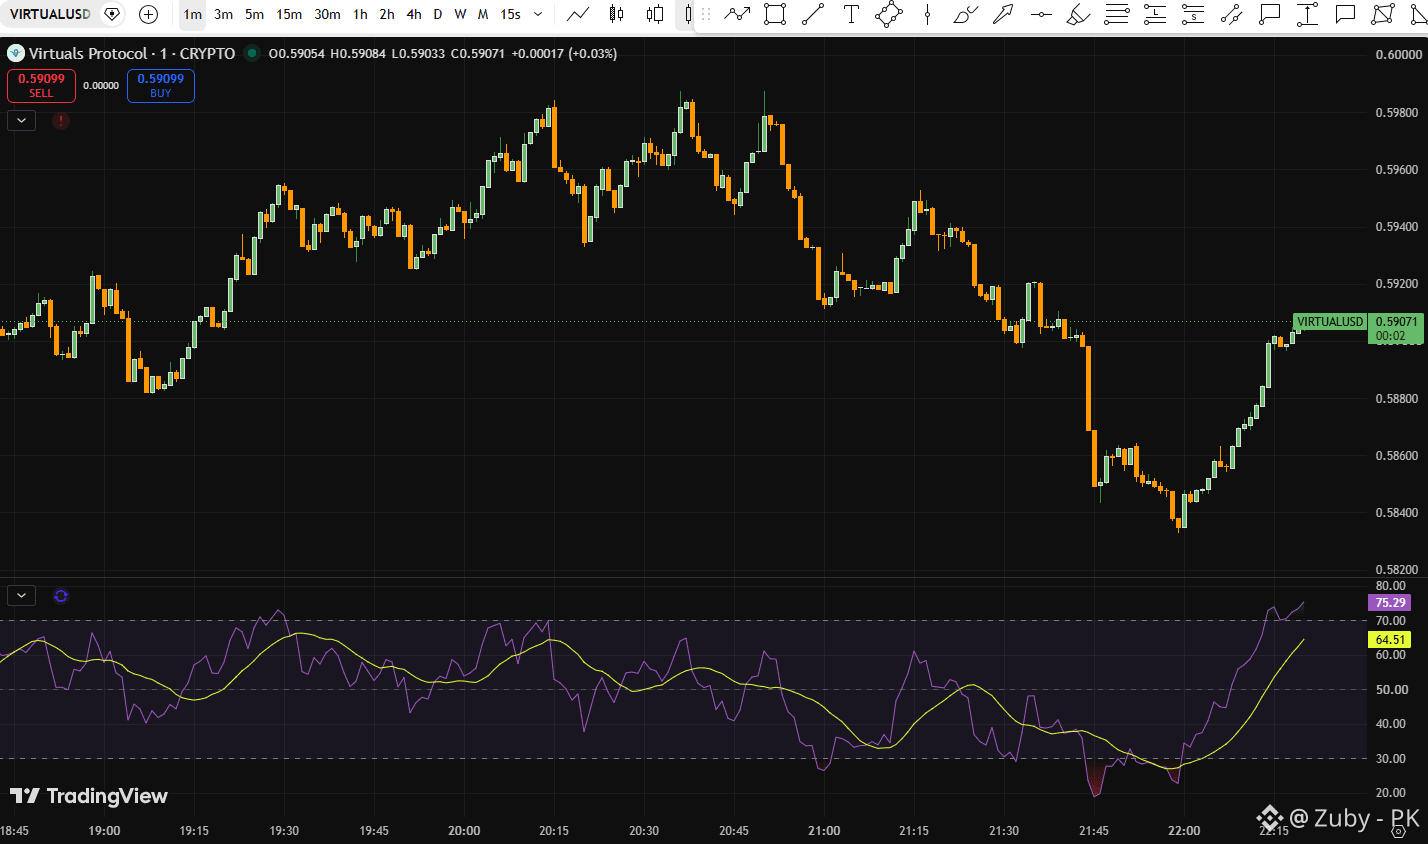The width and height of the screenshot is (1428, 844).
Task: Select the level lines tool marked L
Action: 1155,14
